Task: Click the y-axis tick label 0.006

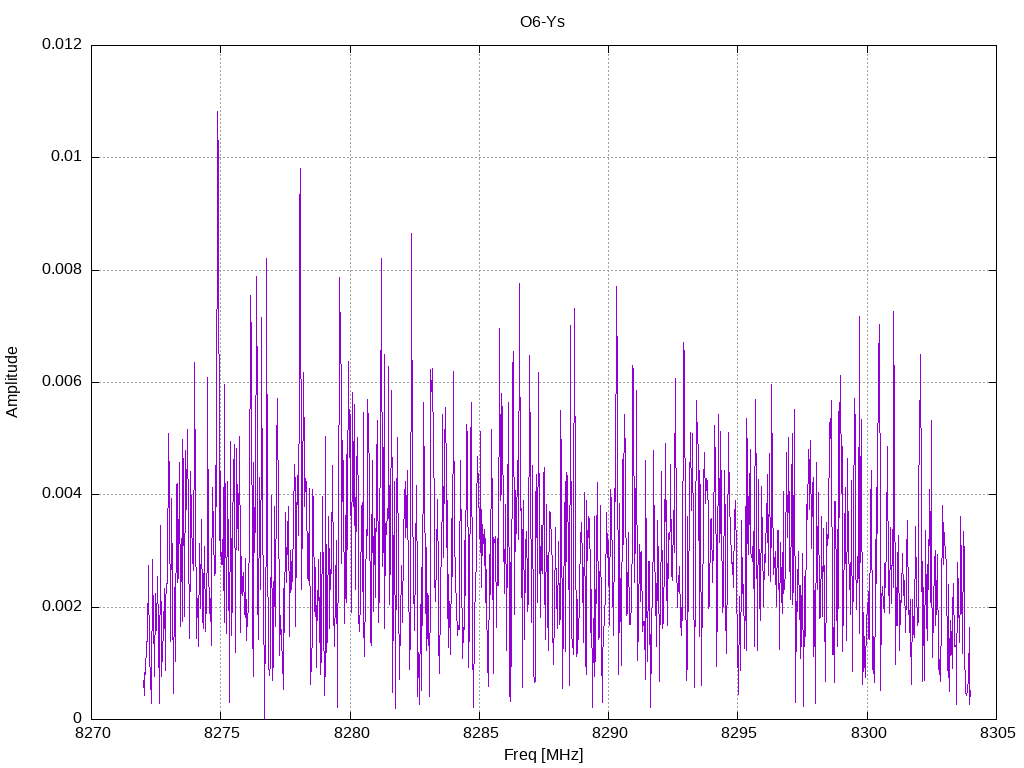Action: click(62, 381)
